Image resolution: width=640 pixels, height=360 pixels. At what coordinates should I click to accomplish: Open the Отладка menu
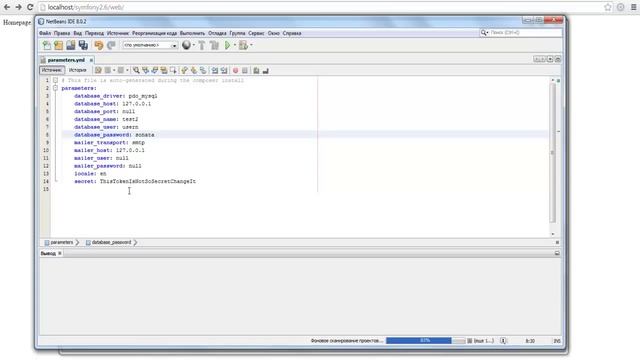217,33
